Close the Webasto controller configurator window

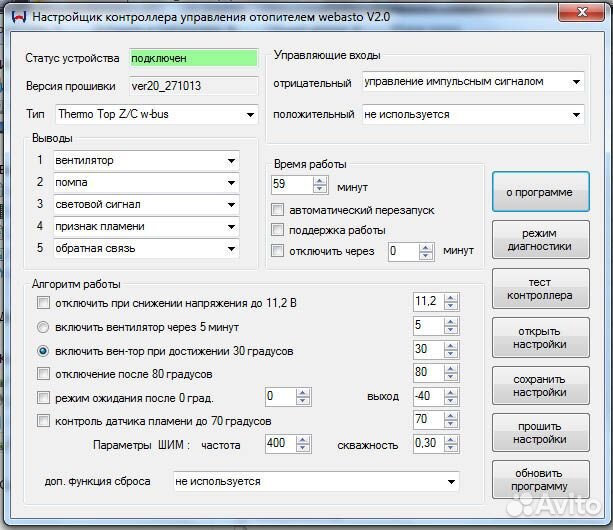pos(581,13)
